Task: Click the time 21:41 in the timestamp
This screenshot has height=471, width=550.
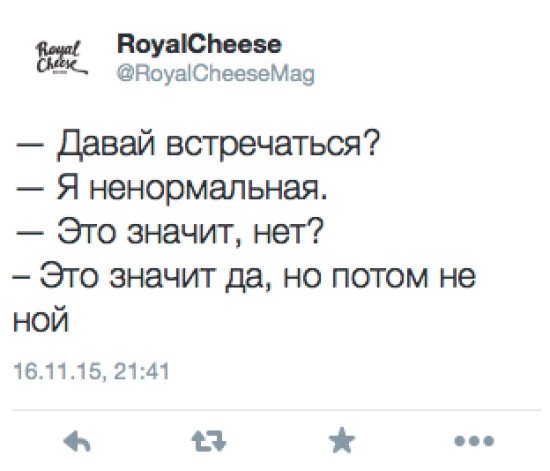Action: pyautogui.click(x=142, y=371)
